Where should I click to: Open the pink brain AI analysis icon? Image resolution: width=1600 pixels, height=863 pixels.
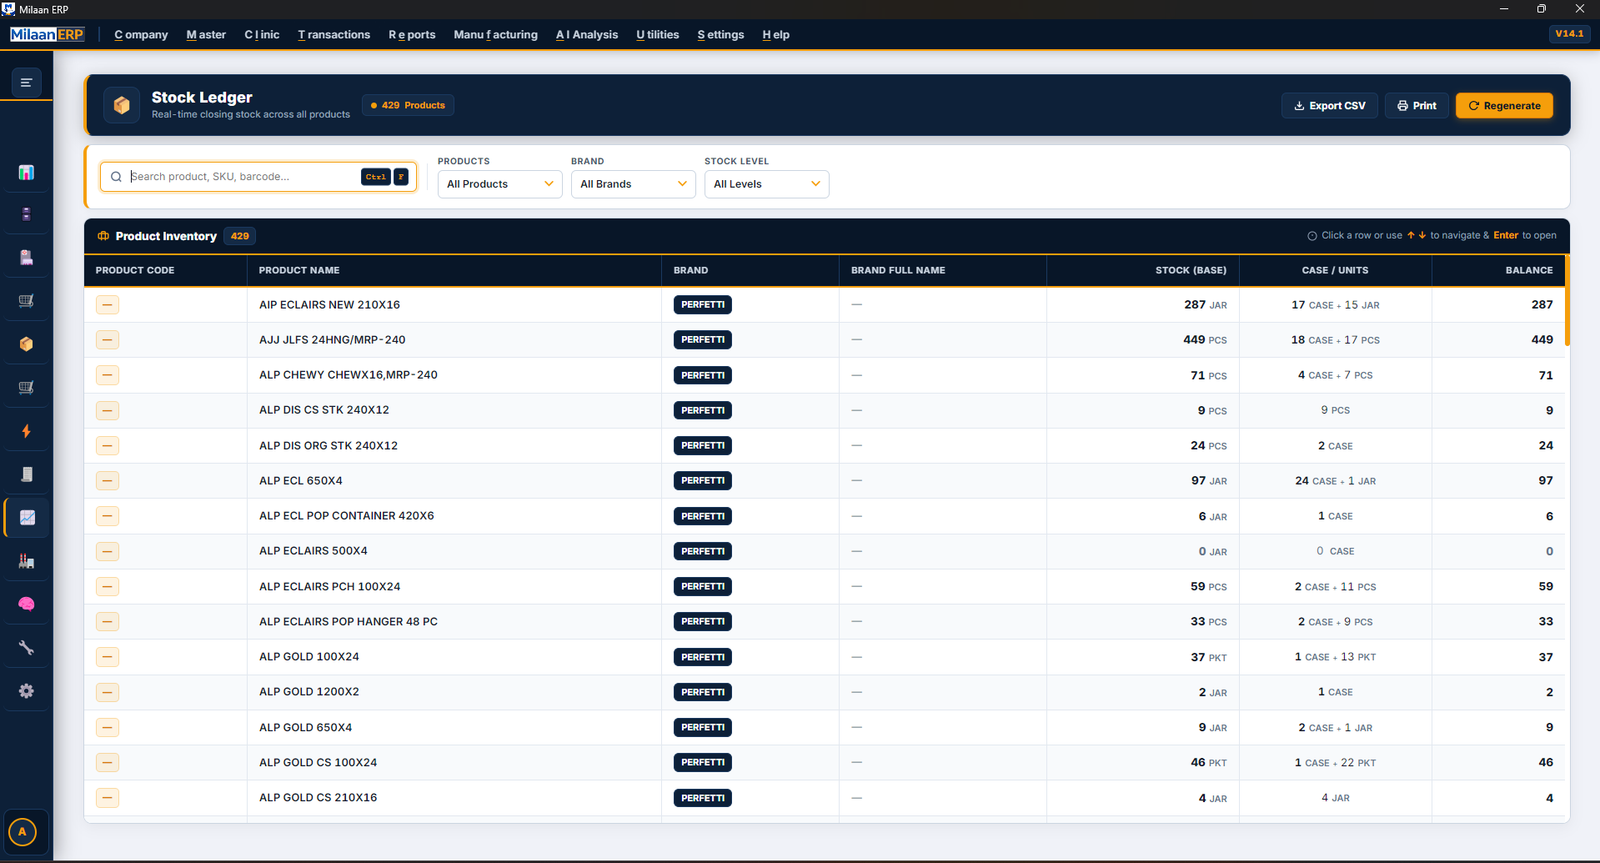26,604
